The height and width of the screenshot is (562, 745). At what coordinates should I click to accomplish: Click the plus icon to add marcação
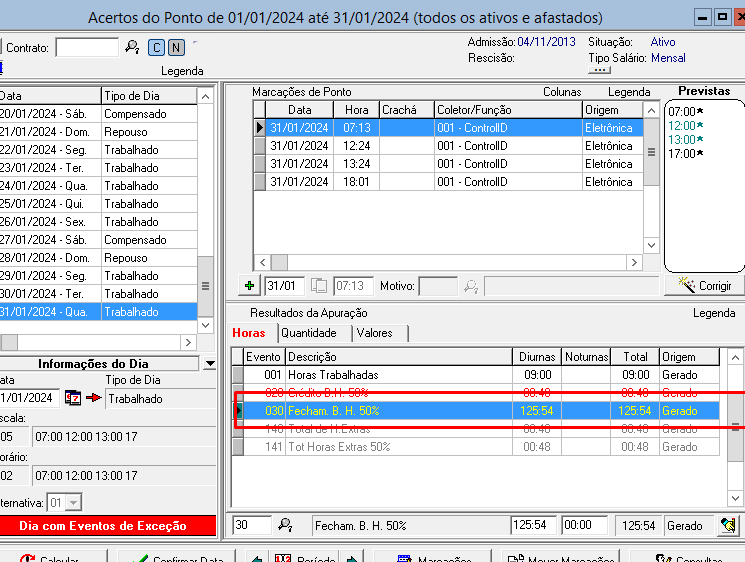[x=250, y=286]
